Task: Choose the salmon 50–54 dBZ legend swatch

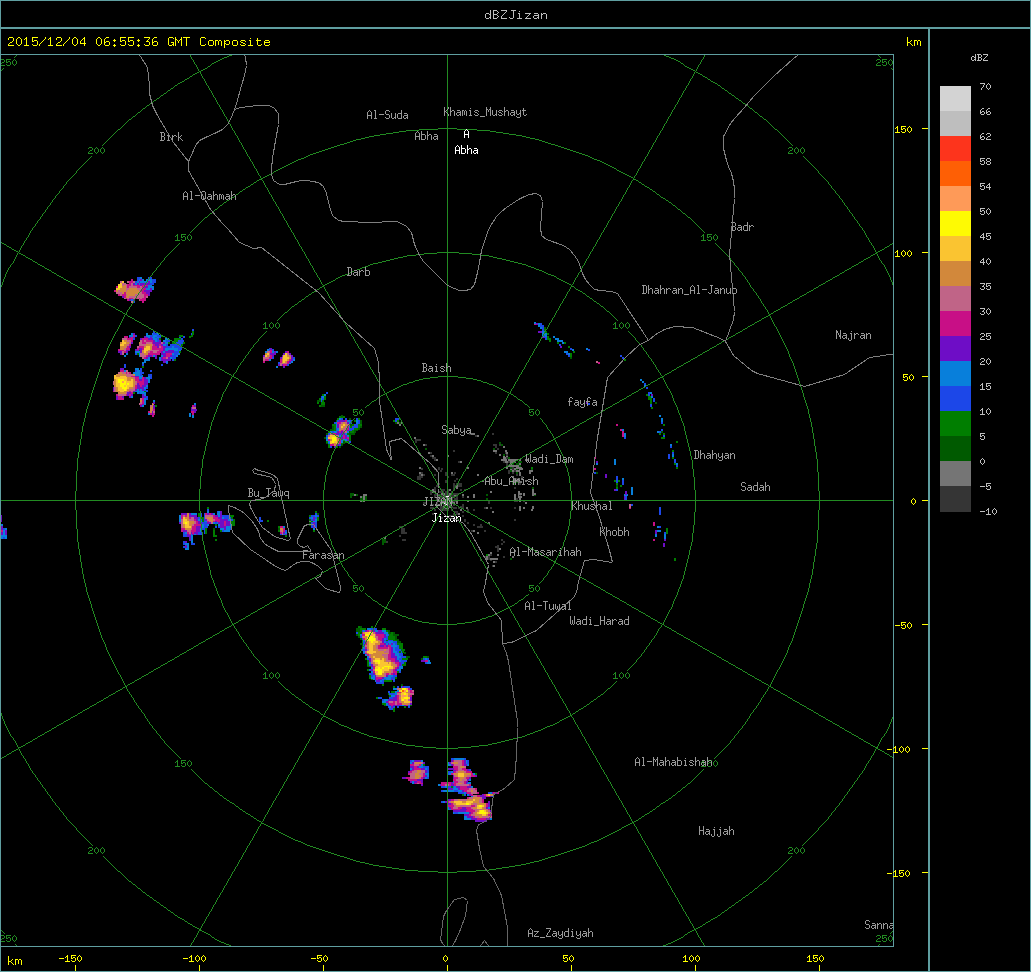Action: pyautogui.click(x=955, y=199)
